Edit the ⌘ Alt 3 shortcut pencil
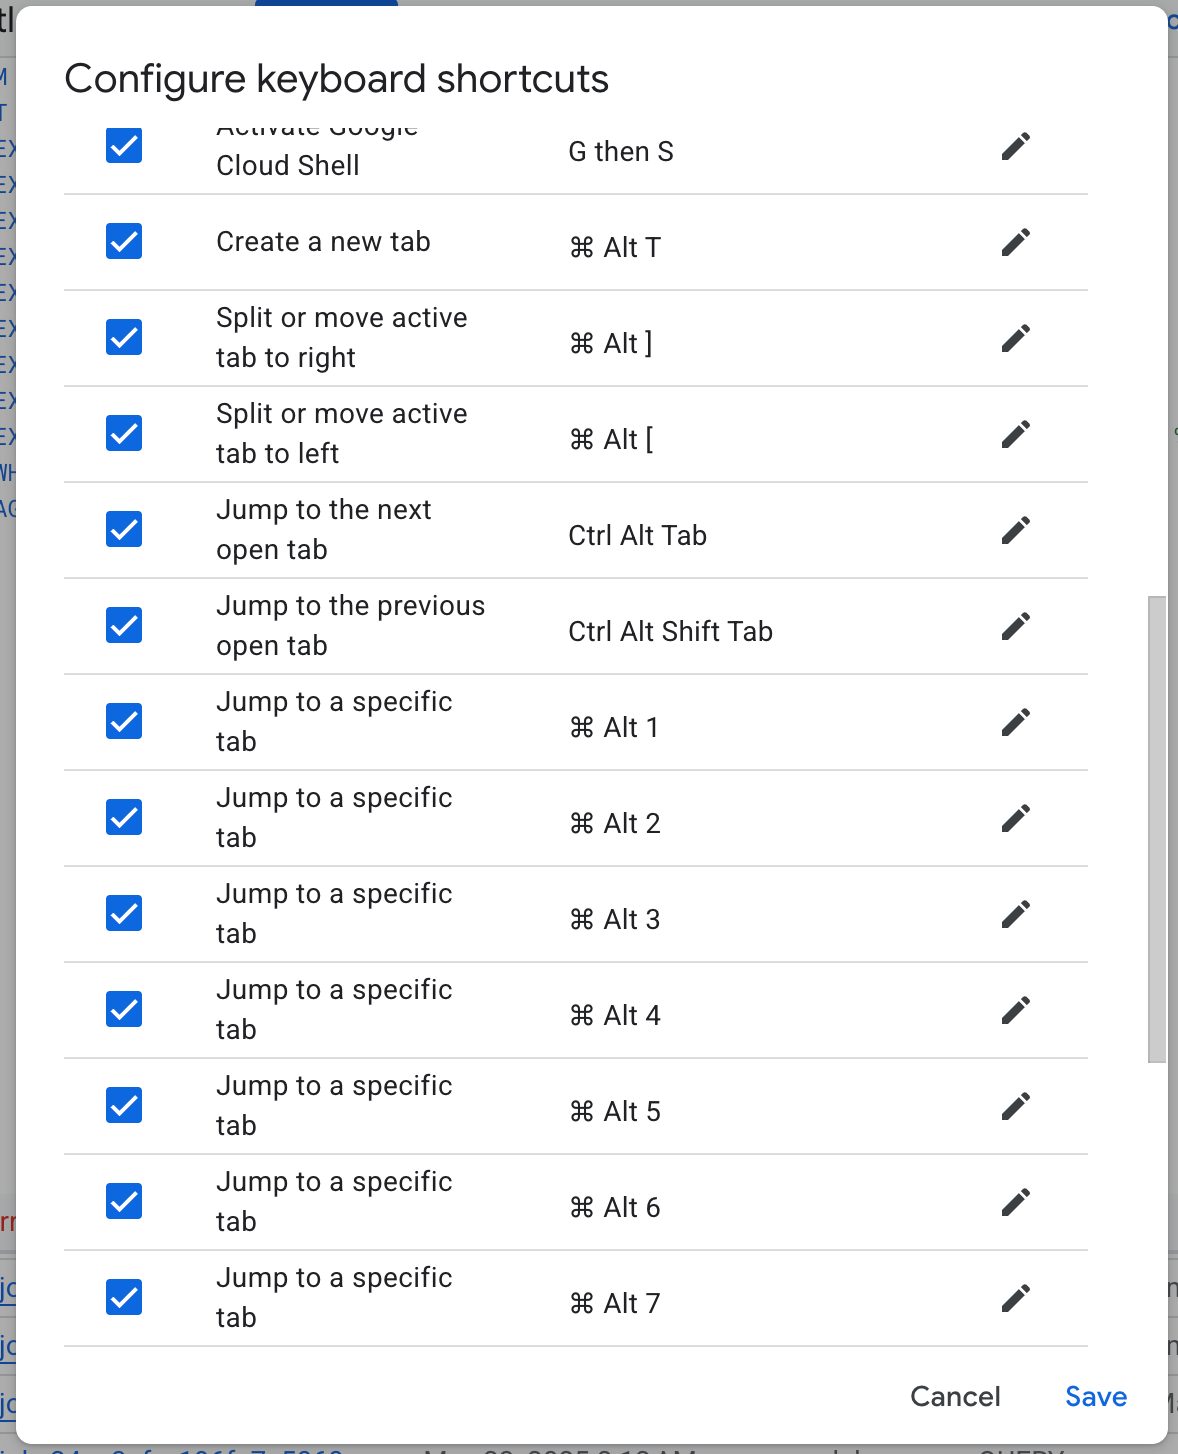 point(1015,915)
